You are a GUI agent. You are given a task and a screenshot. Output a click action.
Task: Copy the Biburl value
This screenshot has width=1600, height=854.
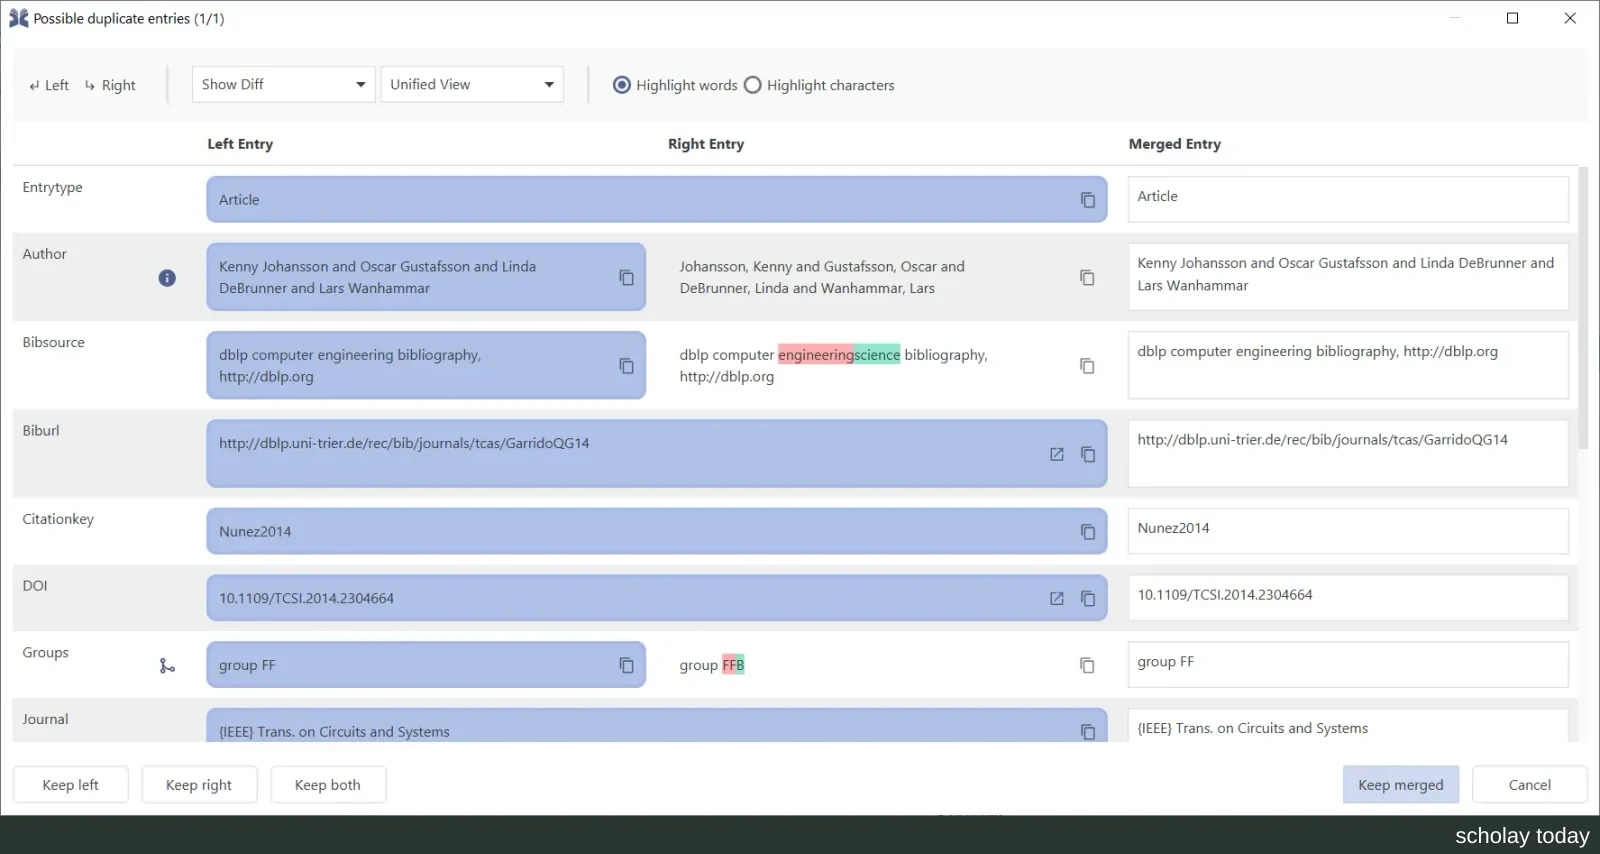(x=1087, y=454)
